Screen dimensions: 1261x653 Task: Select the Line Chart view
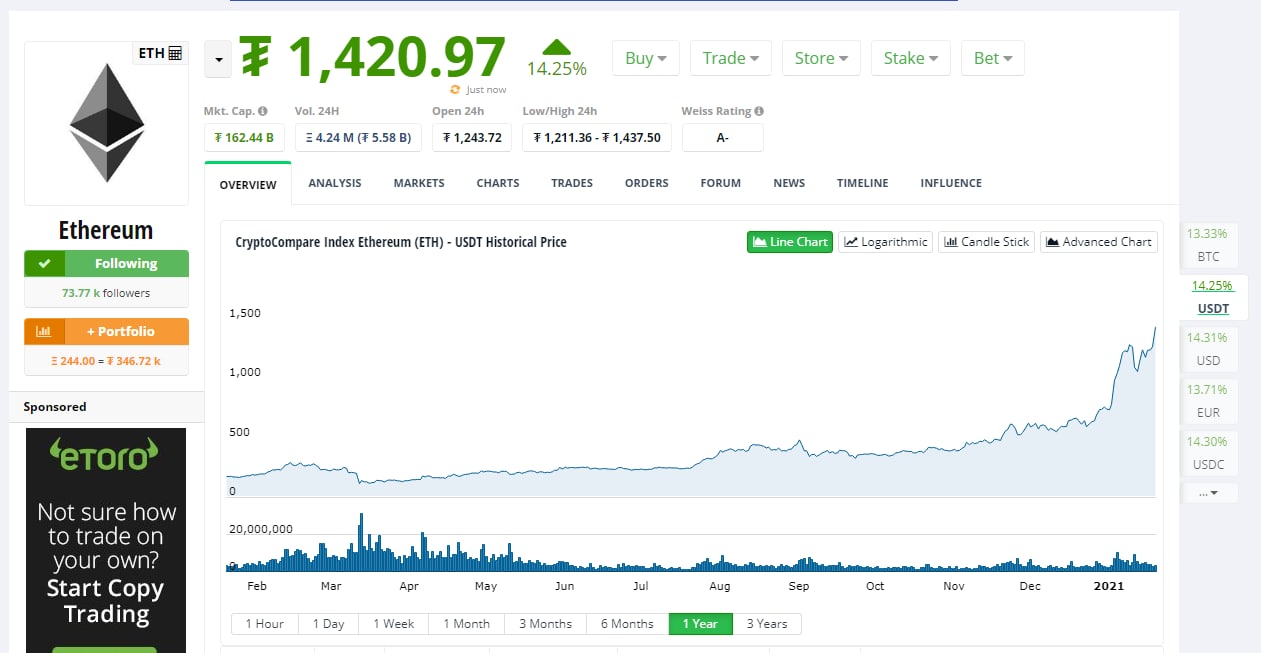[790, 242]
